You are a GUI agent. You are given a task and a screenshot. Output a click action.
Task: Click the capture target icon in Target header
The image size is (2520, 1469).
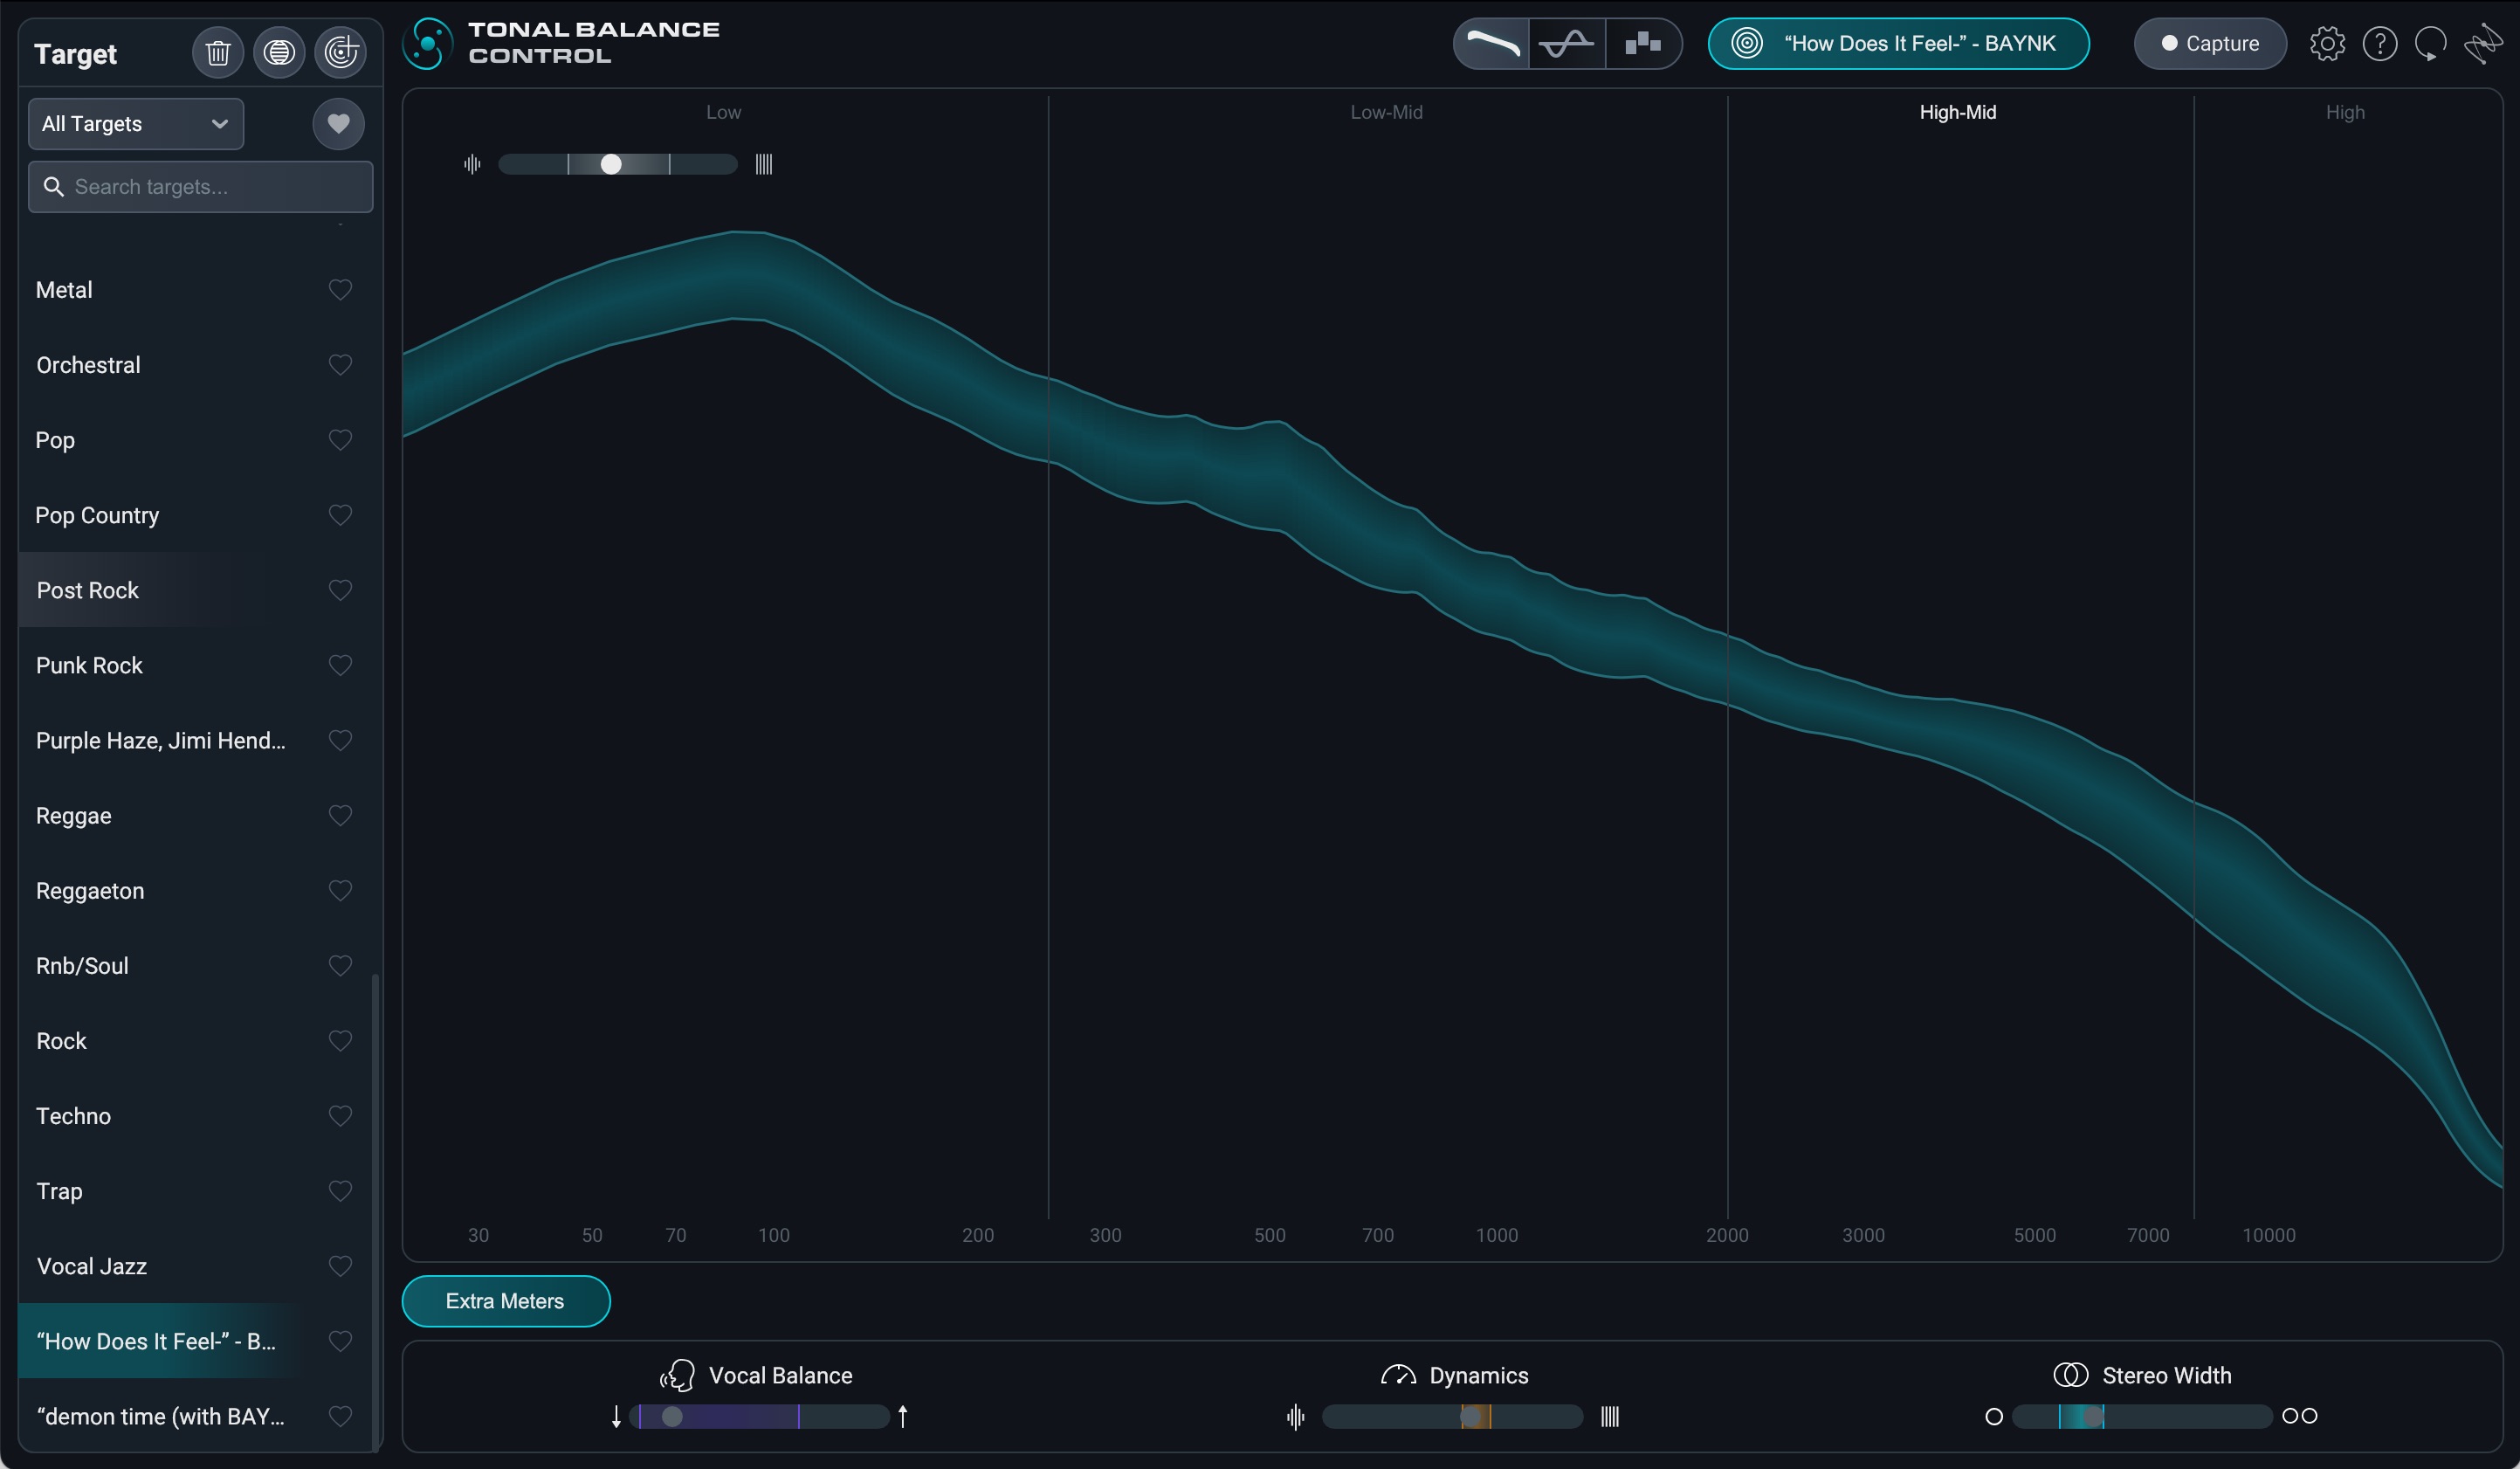(340, 52)
